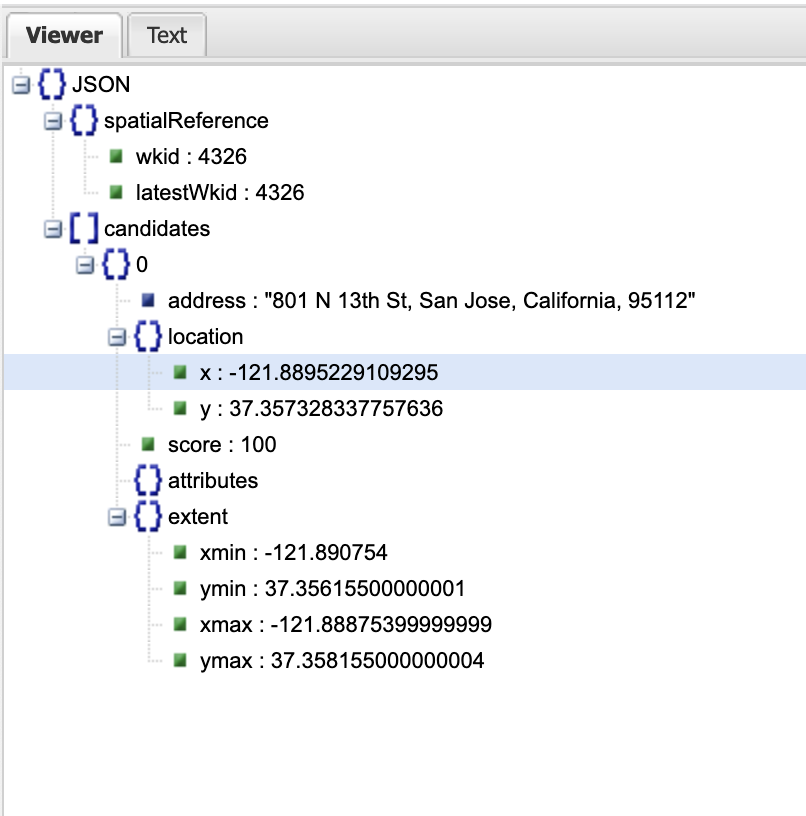Click the object icon beside extent

(x=148, y=517)
